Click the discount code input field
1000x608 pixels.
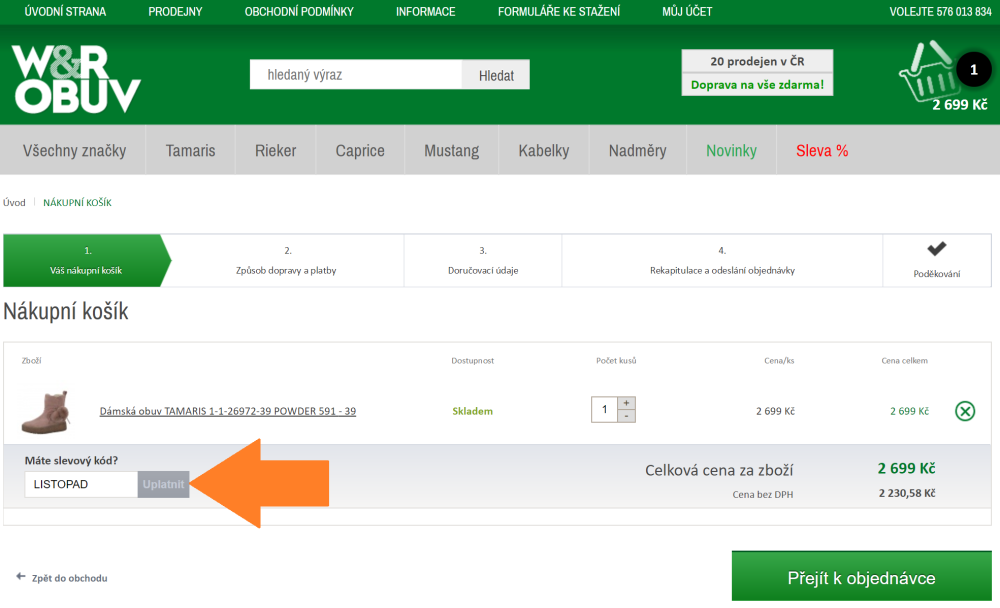(x=81, y=484)
